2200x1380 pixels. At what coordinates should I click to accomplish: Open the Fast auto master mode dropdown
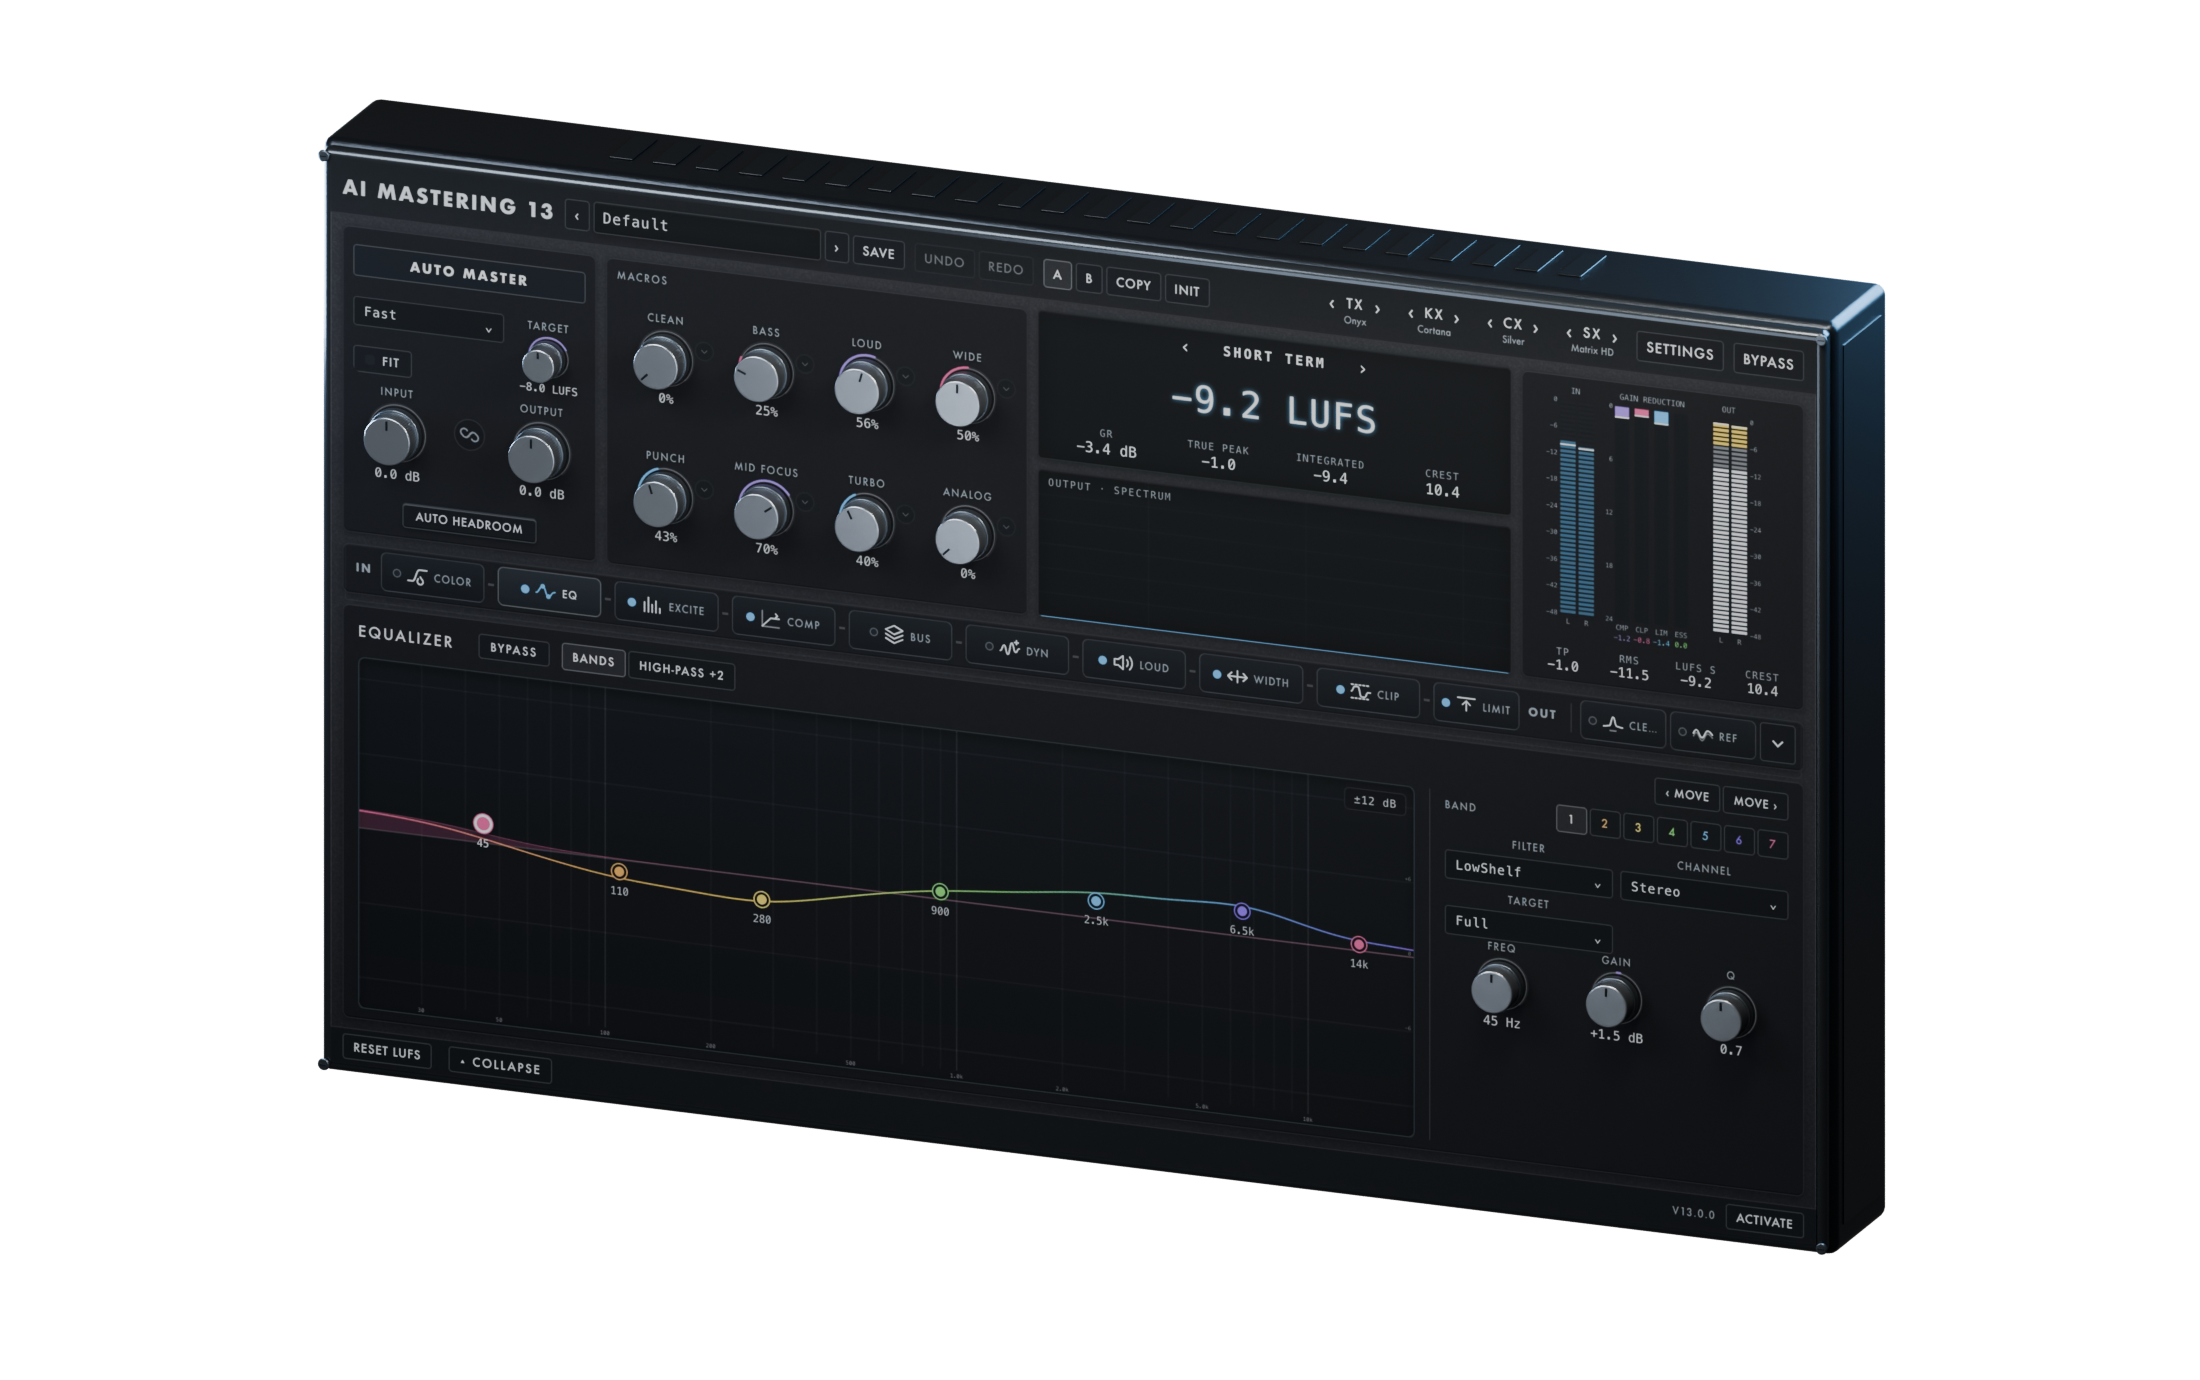coord(427,319)
